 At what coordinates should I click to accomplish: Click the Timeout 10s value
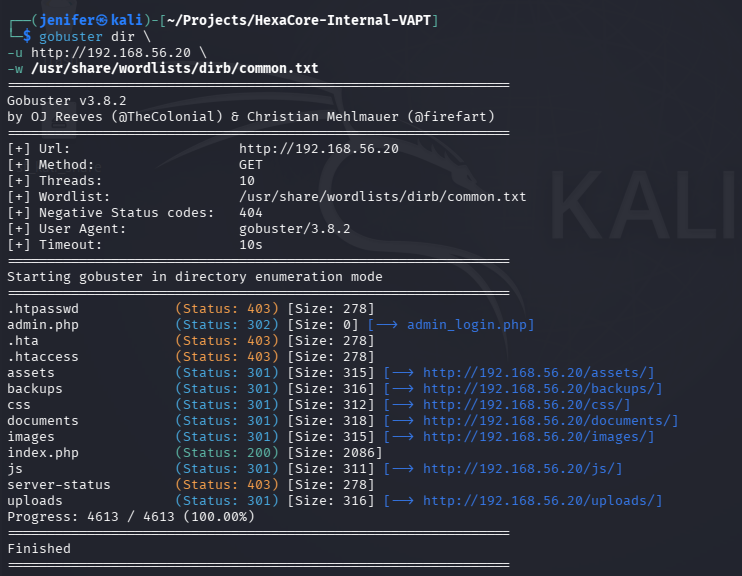point(251,245)
